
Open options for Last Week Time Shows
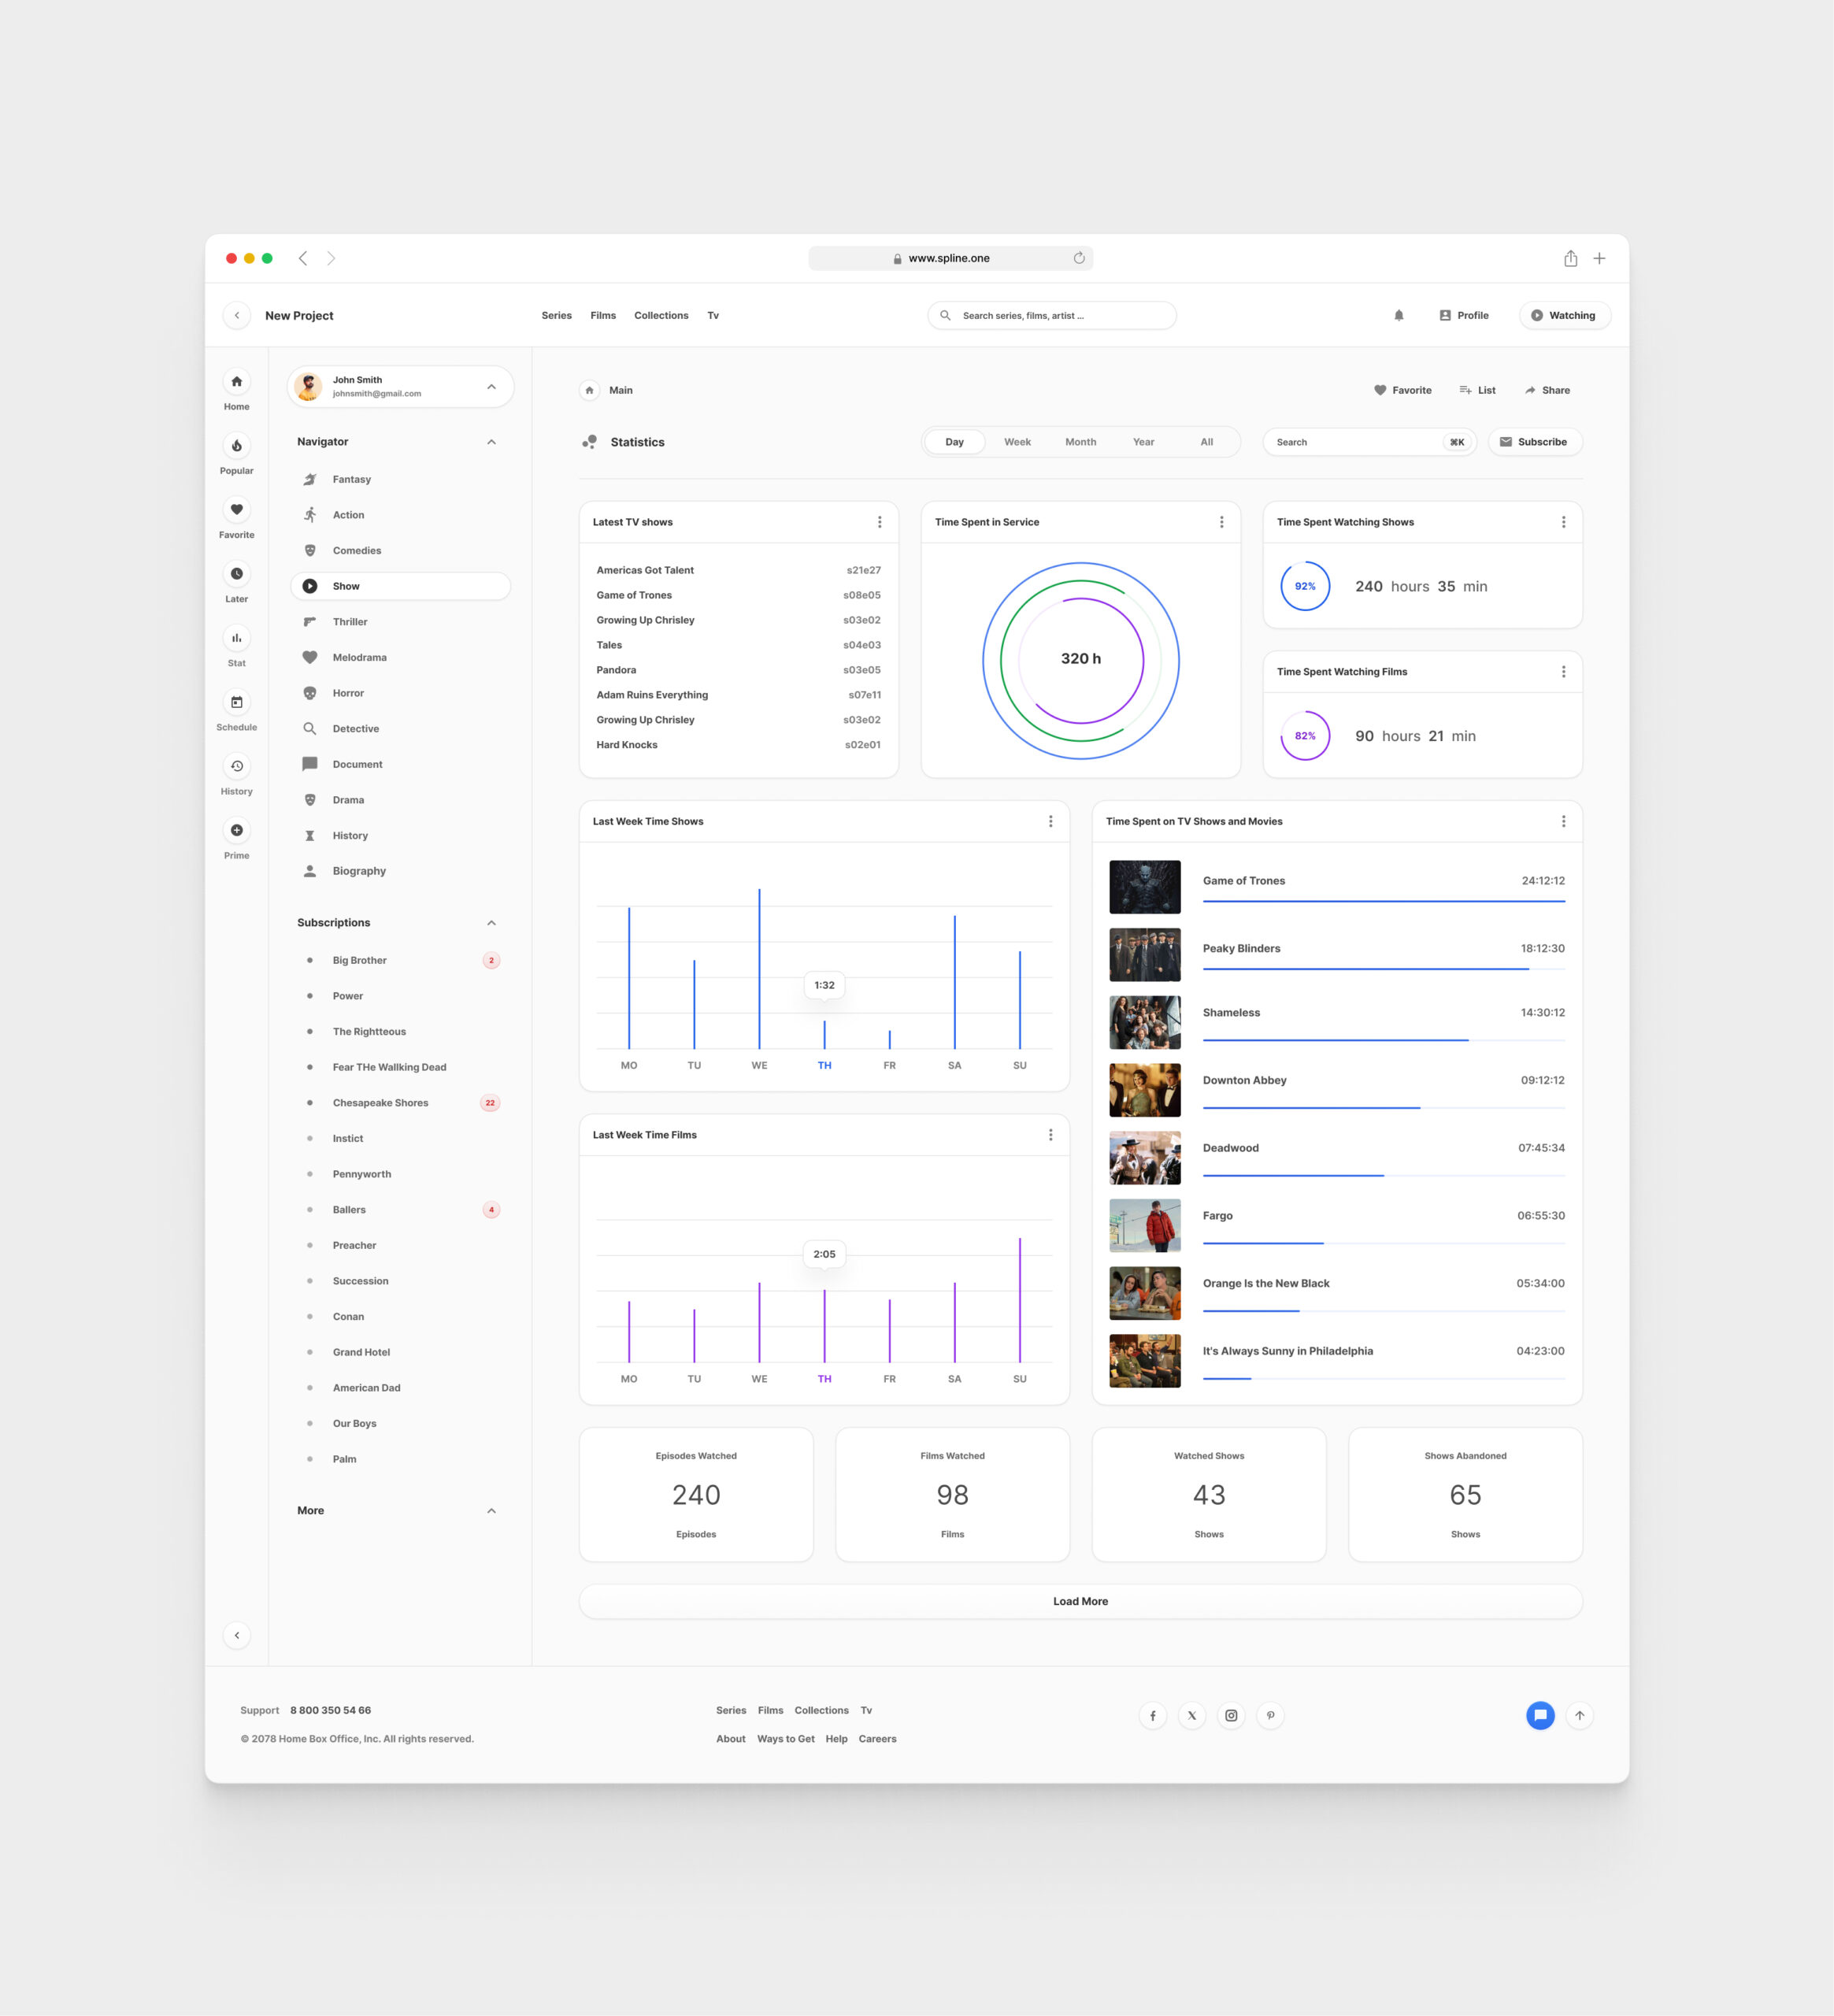[x=1050, y=821]
